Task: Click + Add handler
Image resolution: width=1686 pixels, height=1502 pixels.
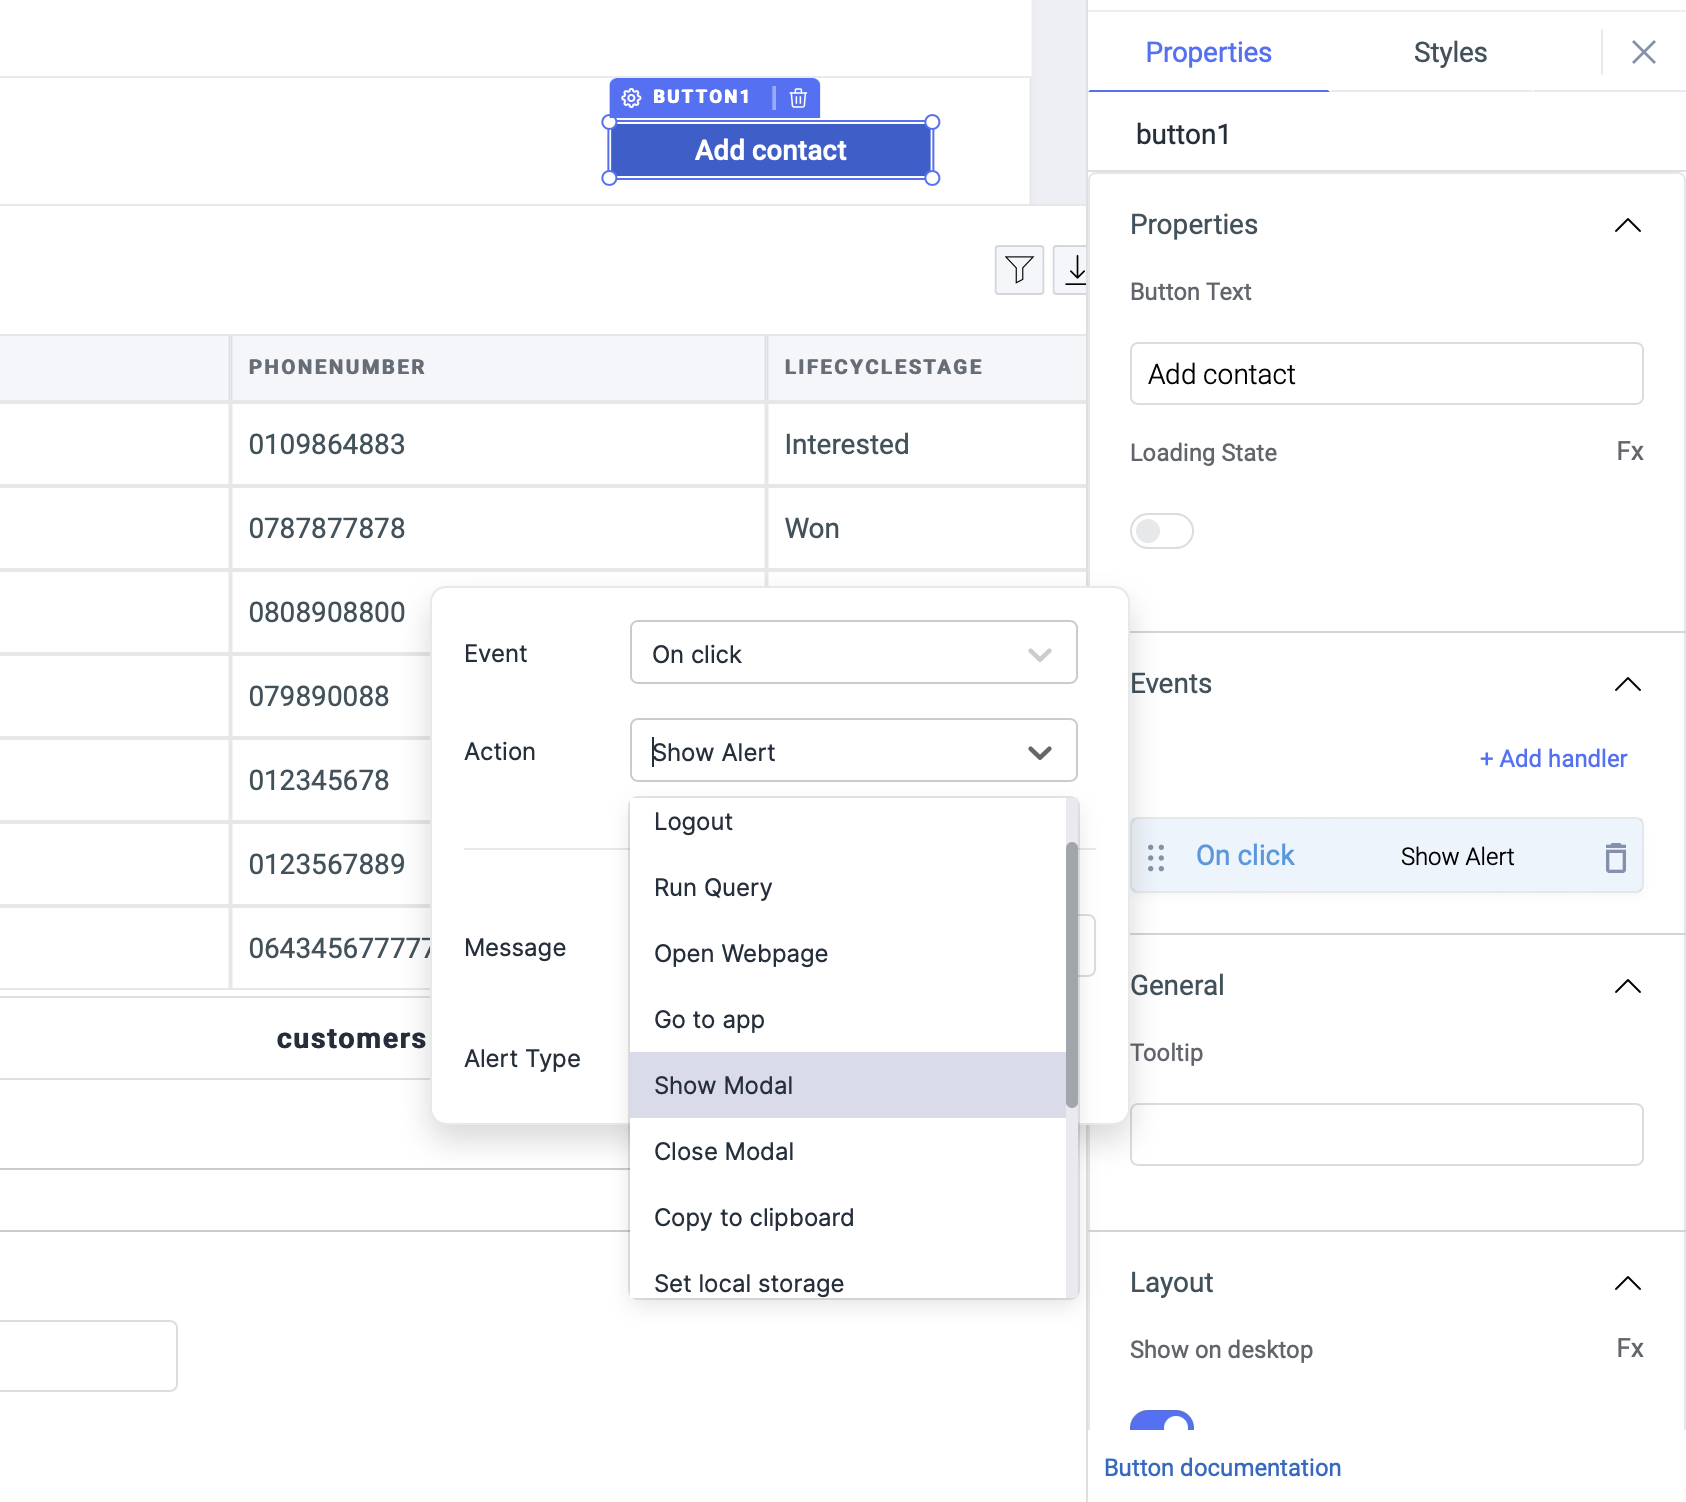Action: pos(1551,758)
